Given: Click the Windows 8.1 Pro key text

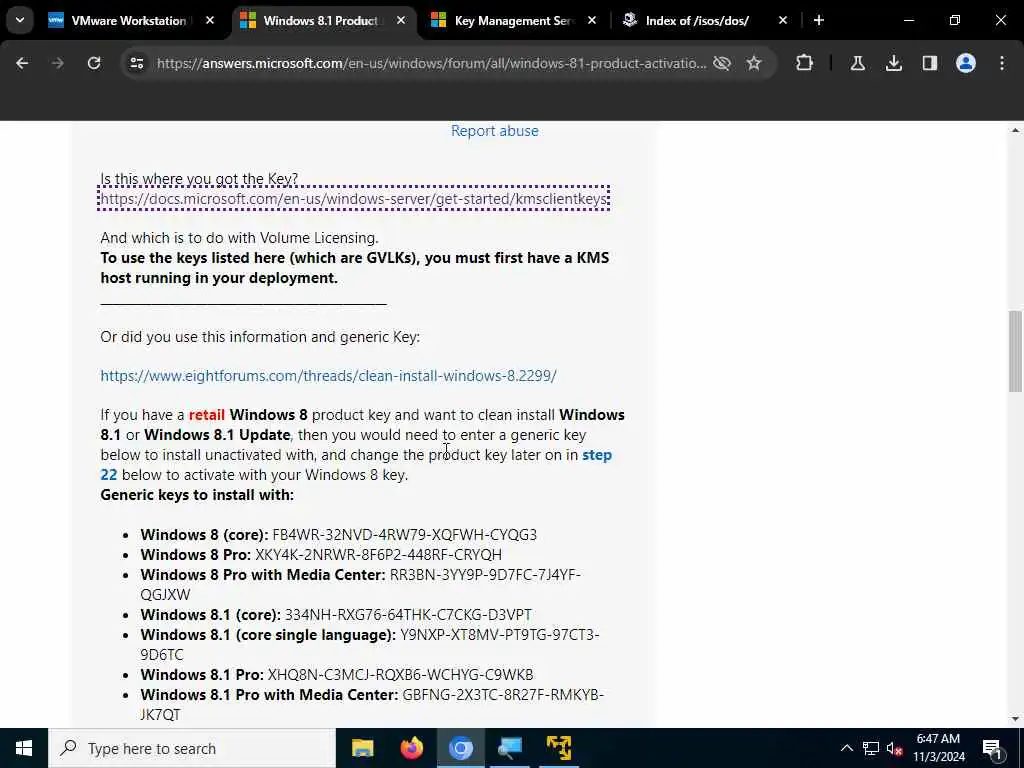Looking at the screenshot, I should coord(400,675).
